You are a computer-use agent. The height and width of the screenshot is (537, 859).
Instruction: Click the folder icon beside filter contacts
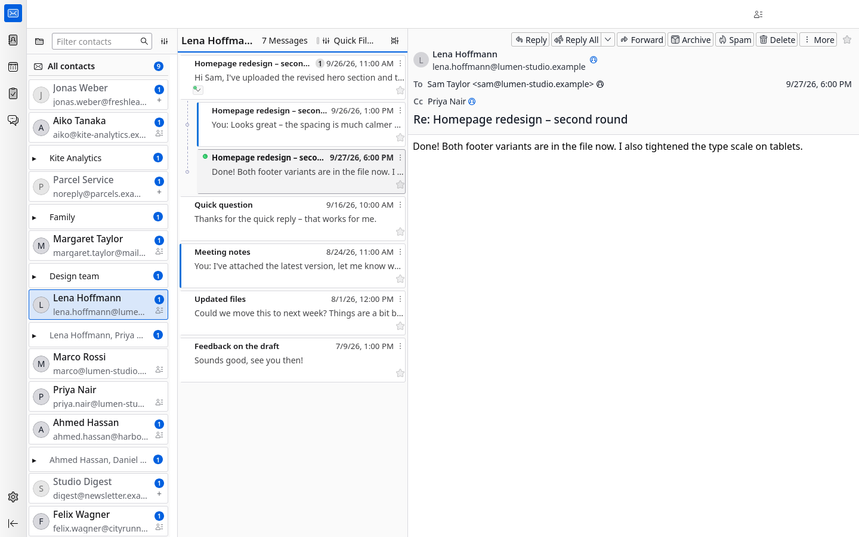pyautogui.click(x=39, y=41)
